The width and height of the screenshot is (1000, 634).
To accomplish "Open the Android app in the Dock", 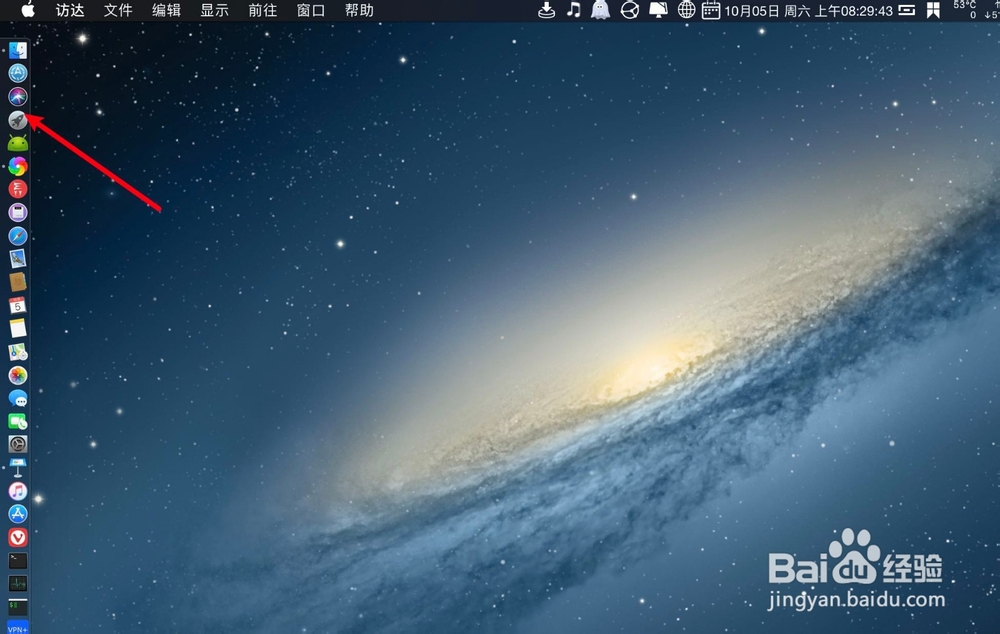I will tap(19, 142).
